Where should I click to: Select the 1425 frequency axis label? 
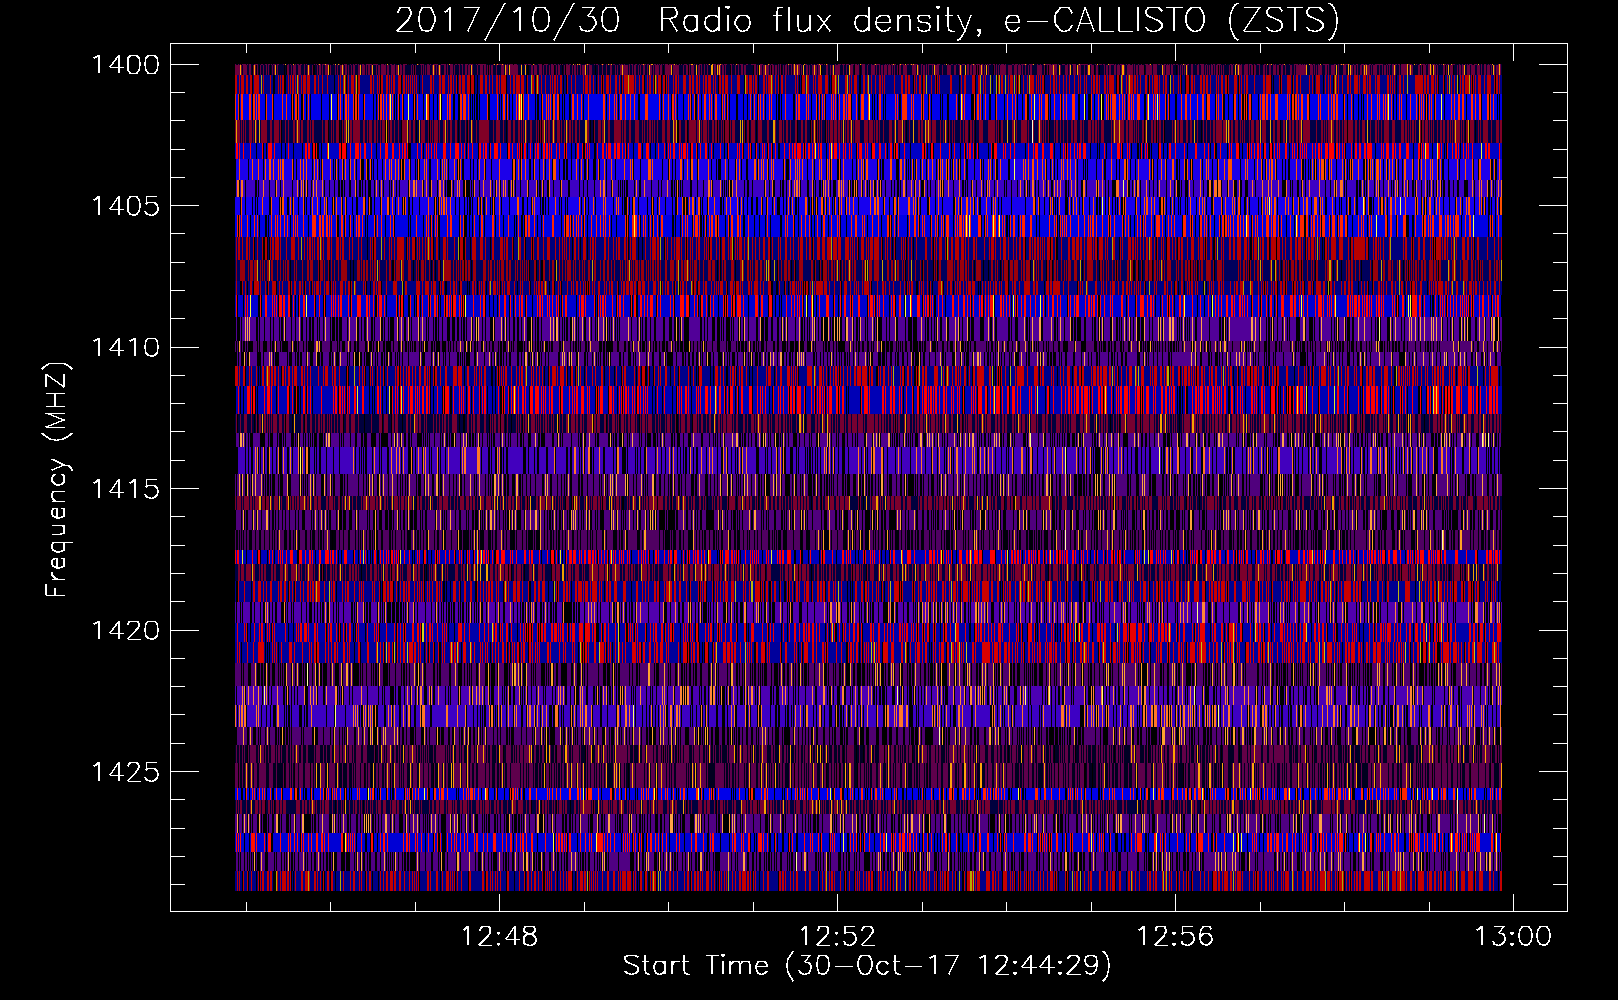125,772
